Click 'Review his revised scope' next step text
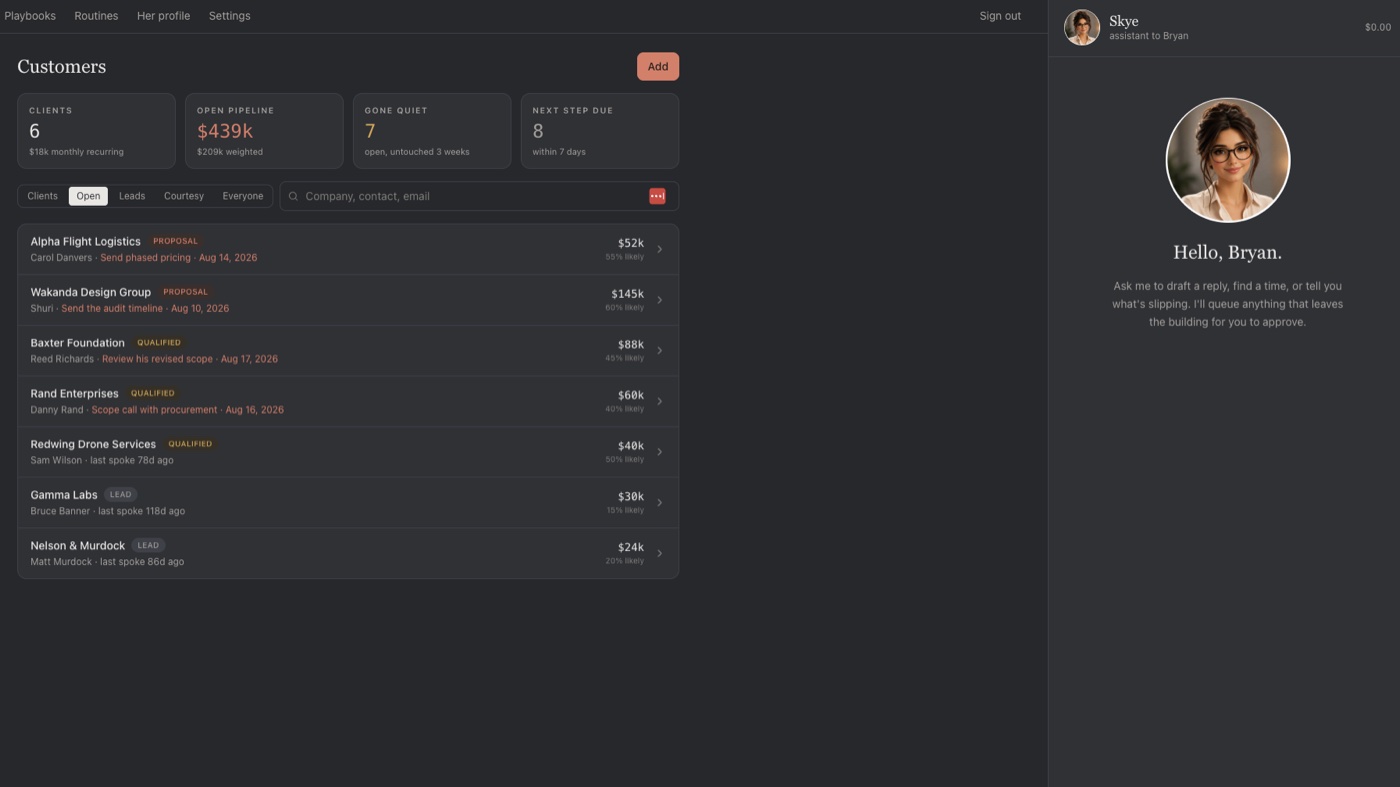Image resolution: width=1400 pixels, height=787 pixels. (157, 359)
